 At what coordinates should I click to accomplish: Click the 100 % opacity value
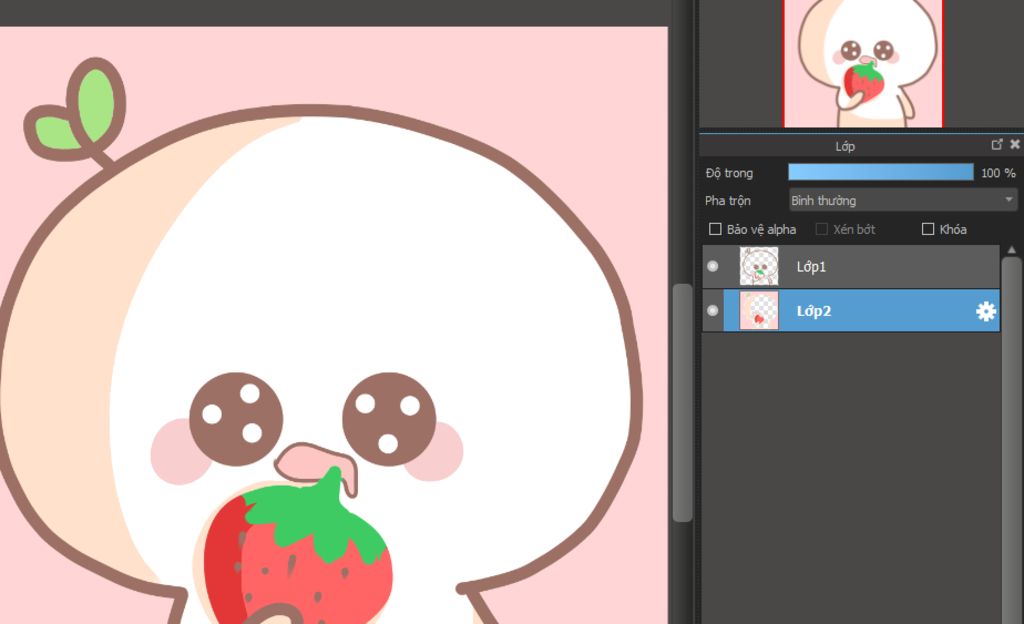click(998, 173)
